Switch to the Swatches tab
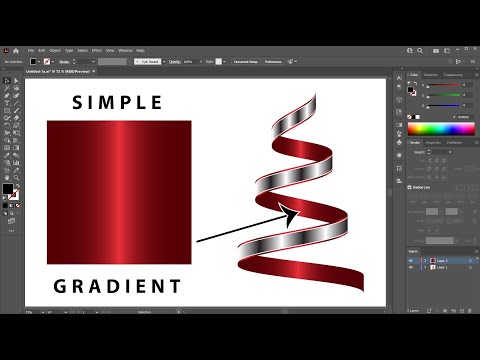 click(x=430, y=75)
